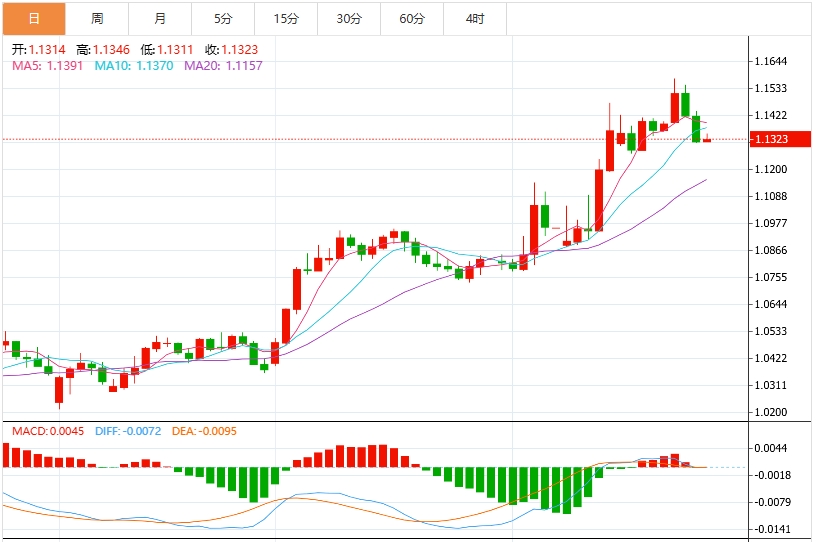Click the 1.1088 price axis label
The height and width of the screenshot is (542, 818).
[x=771, y=196]
